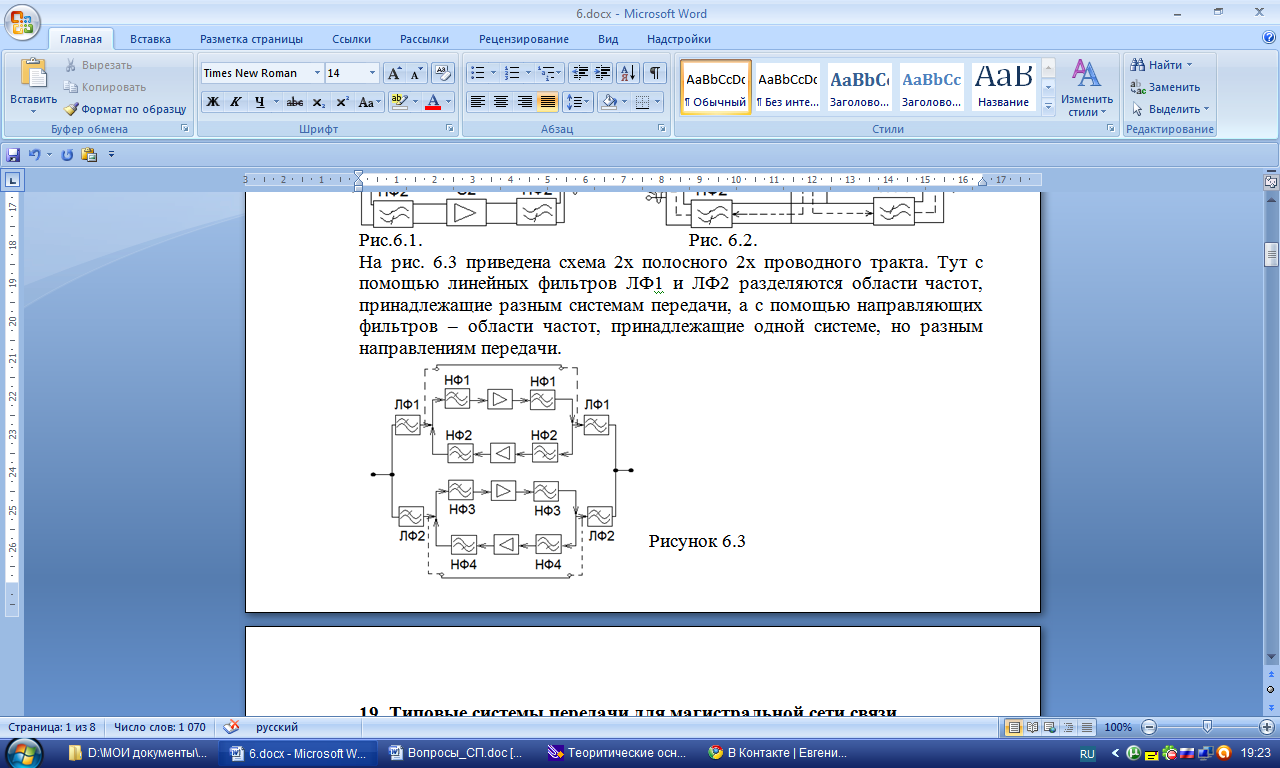Toggle show paragraph marks (¶)
The width and height of the screenshot is (1280, 768).
tap(655, 73)
